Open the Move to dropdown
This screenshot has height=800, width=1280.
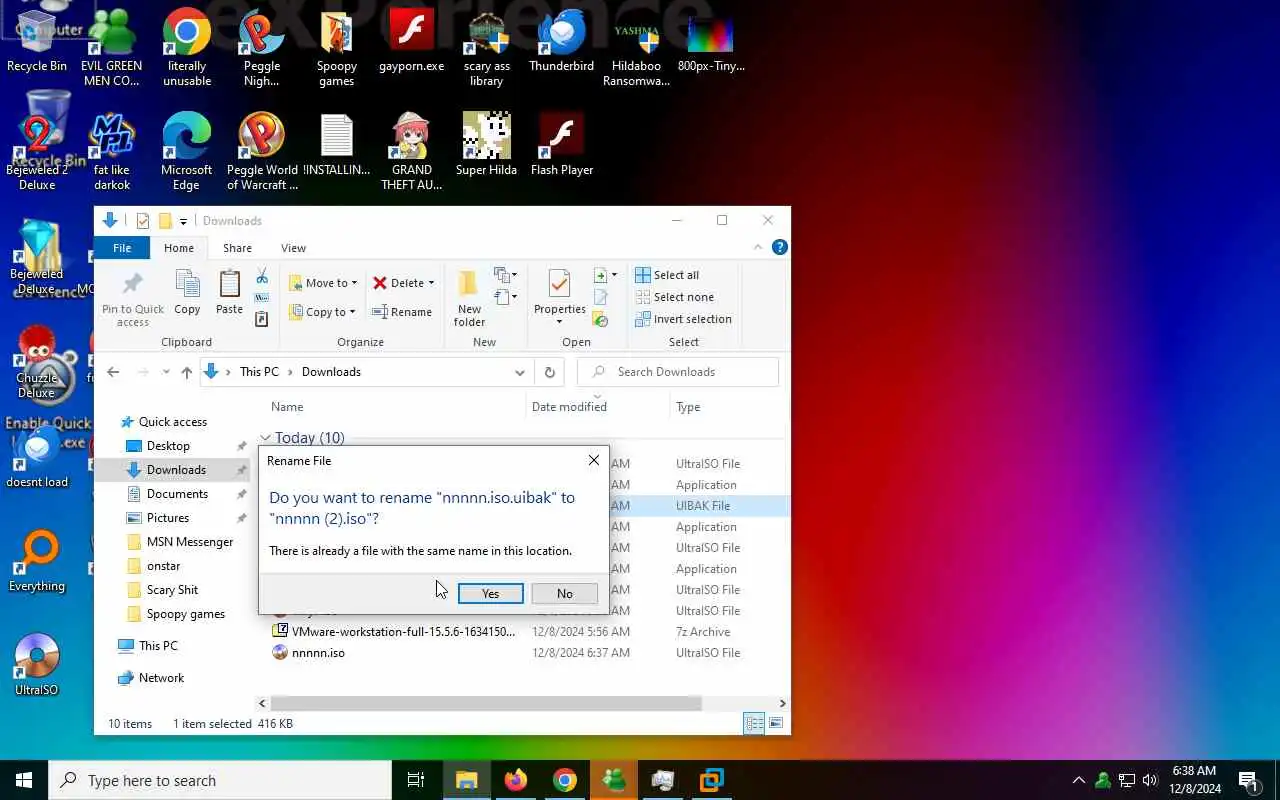tap(323, 283)
